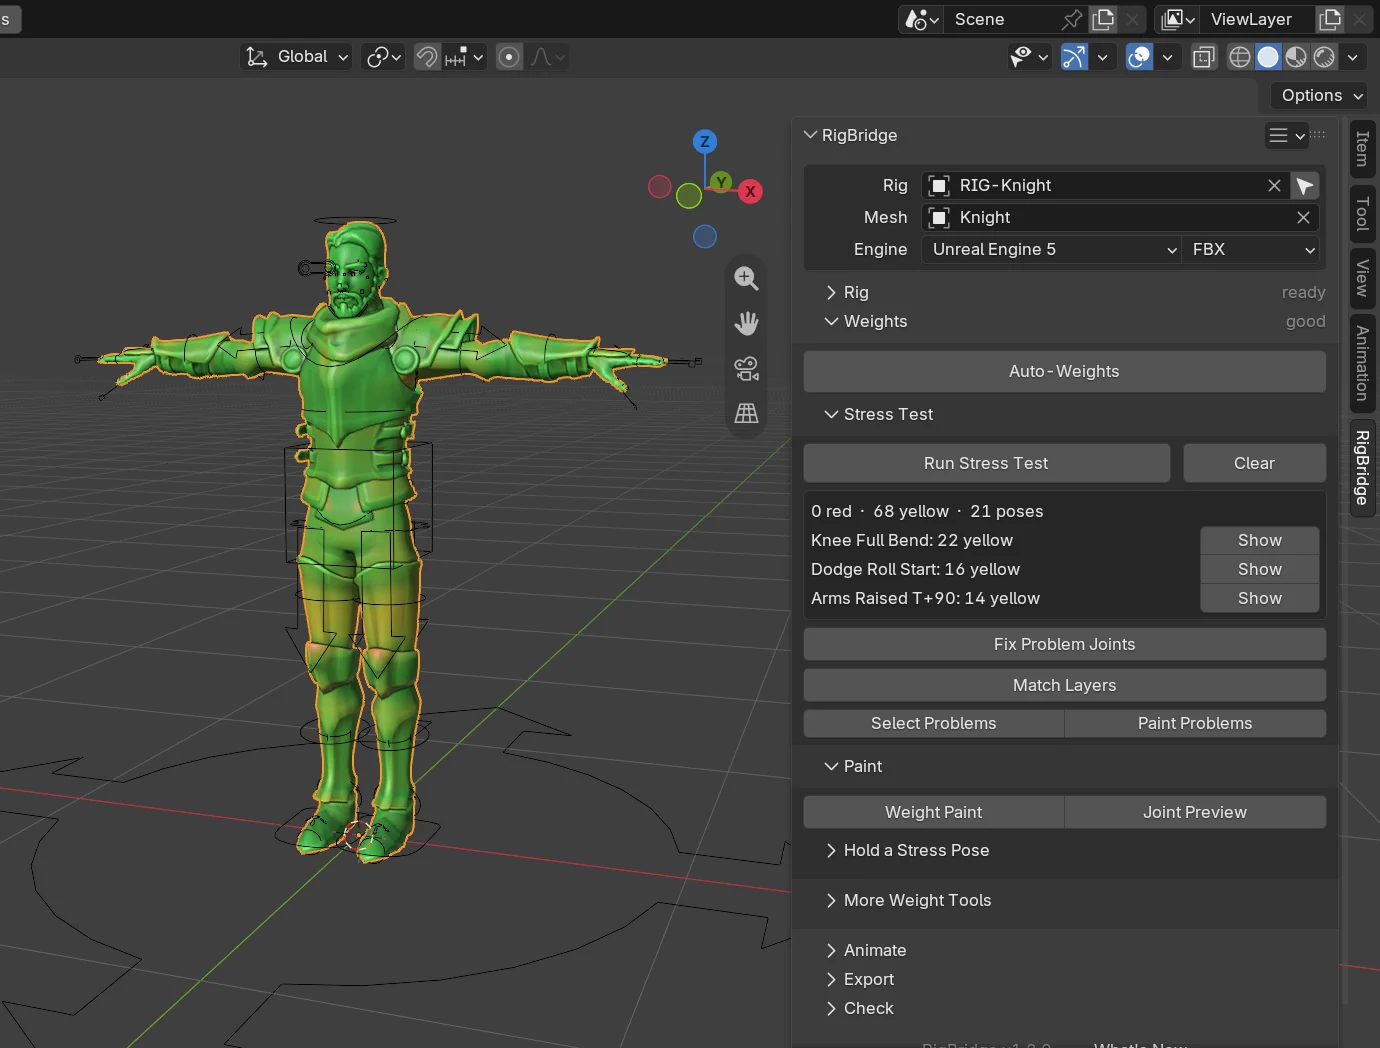Screen dimensions: 1380x1048
Task: Expand the Animate section
Action: 831,950
